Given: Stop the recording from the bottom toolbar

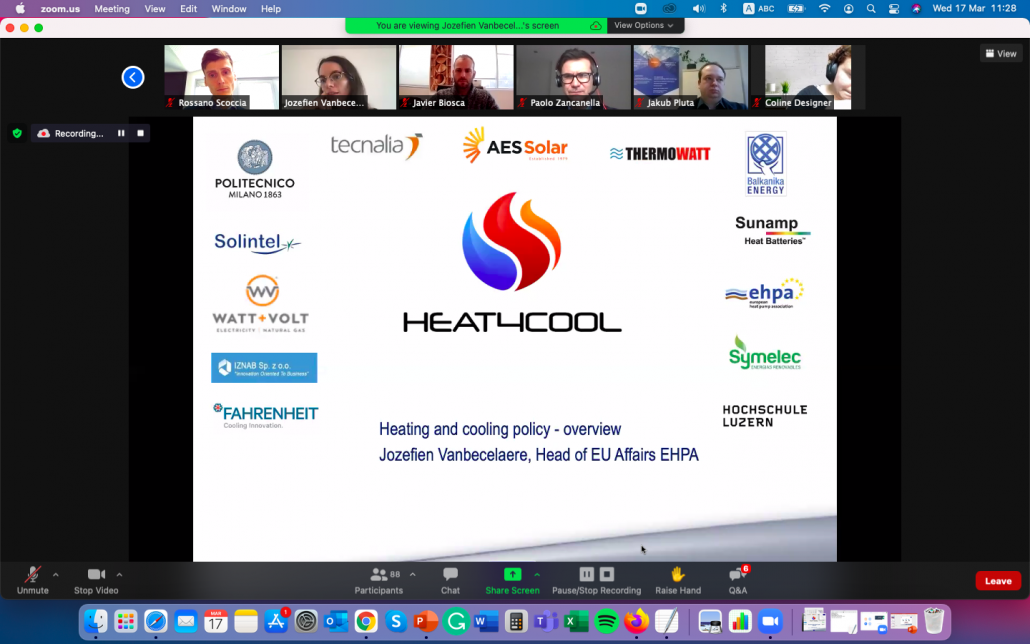Looking at the screenshot, I should (607, 574).
